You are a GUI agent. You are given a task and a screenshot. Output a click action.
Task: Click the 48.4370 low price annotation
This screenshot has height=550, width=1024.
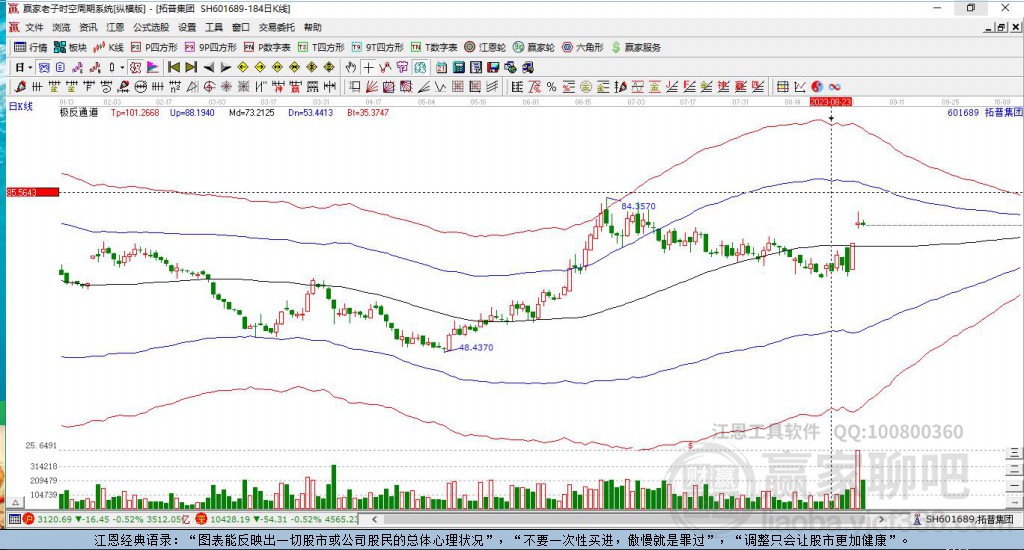point(476,348)
